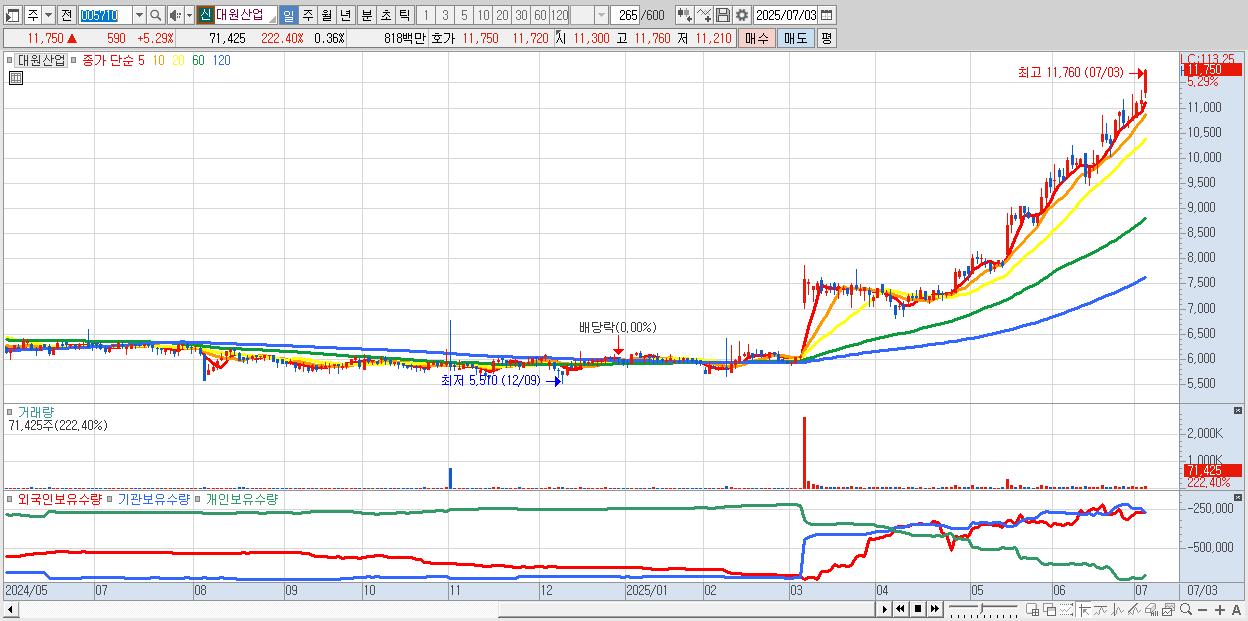Click the rewind replay button

pos(901,609)
